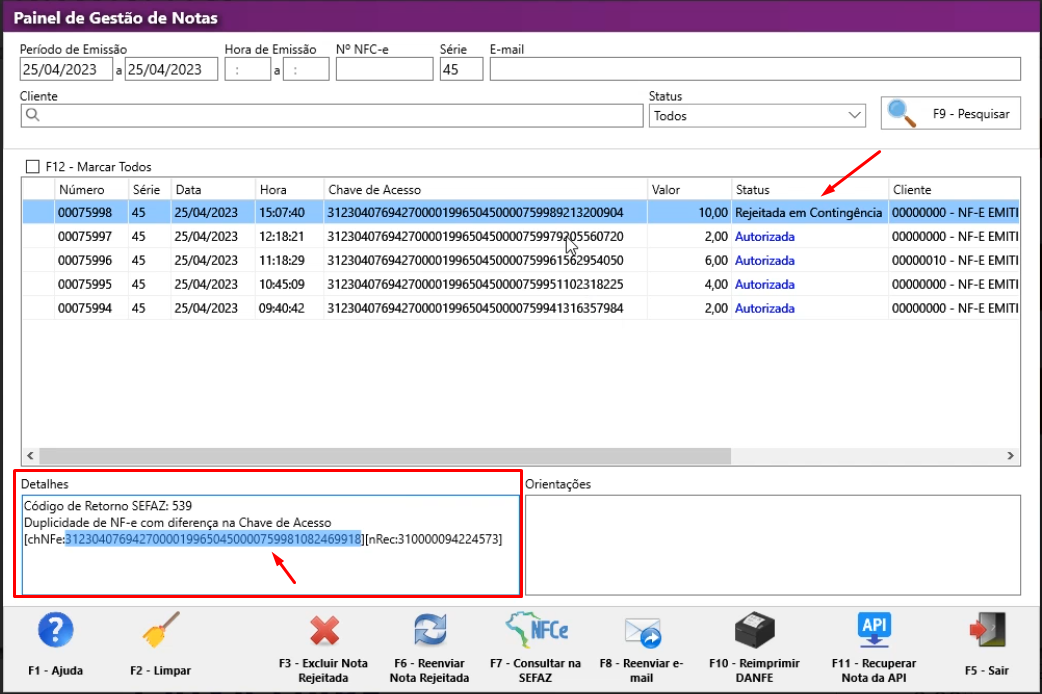Click the Nº NFC-e input field

coord(384,69)
